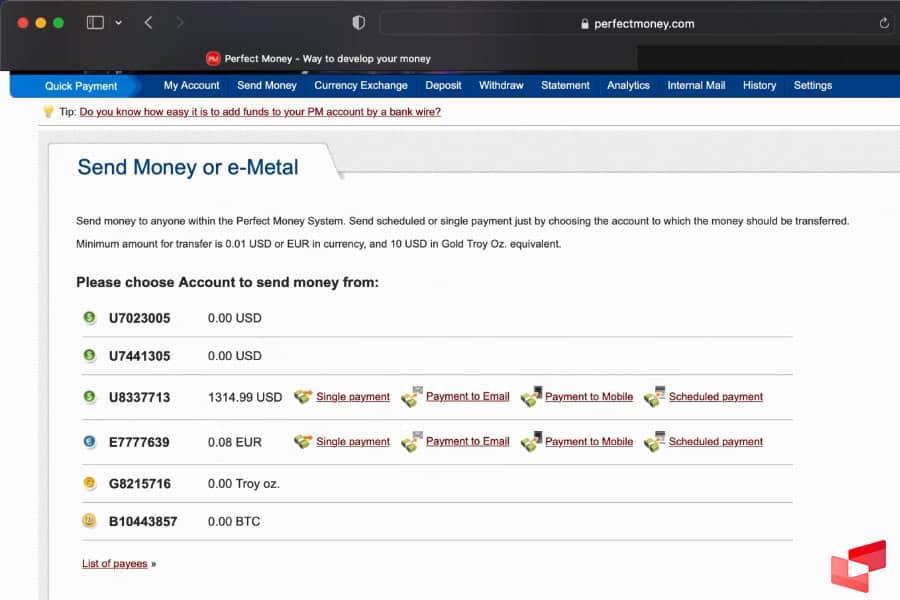The image size is (900, 600).
Task: Open Analytics in navigation bar
Action: click(629, 85)
